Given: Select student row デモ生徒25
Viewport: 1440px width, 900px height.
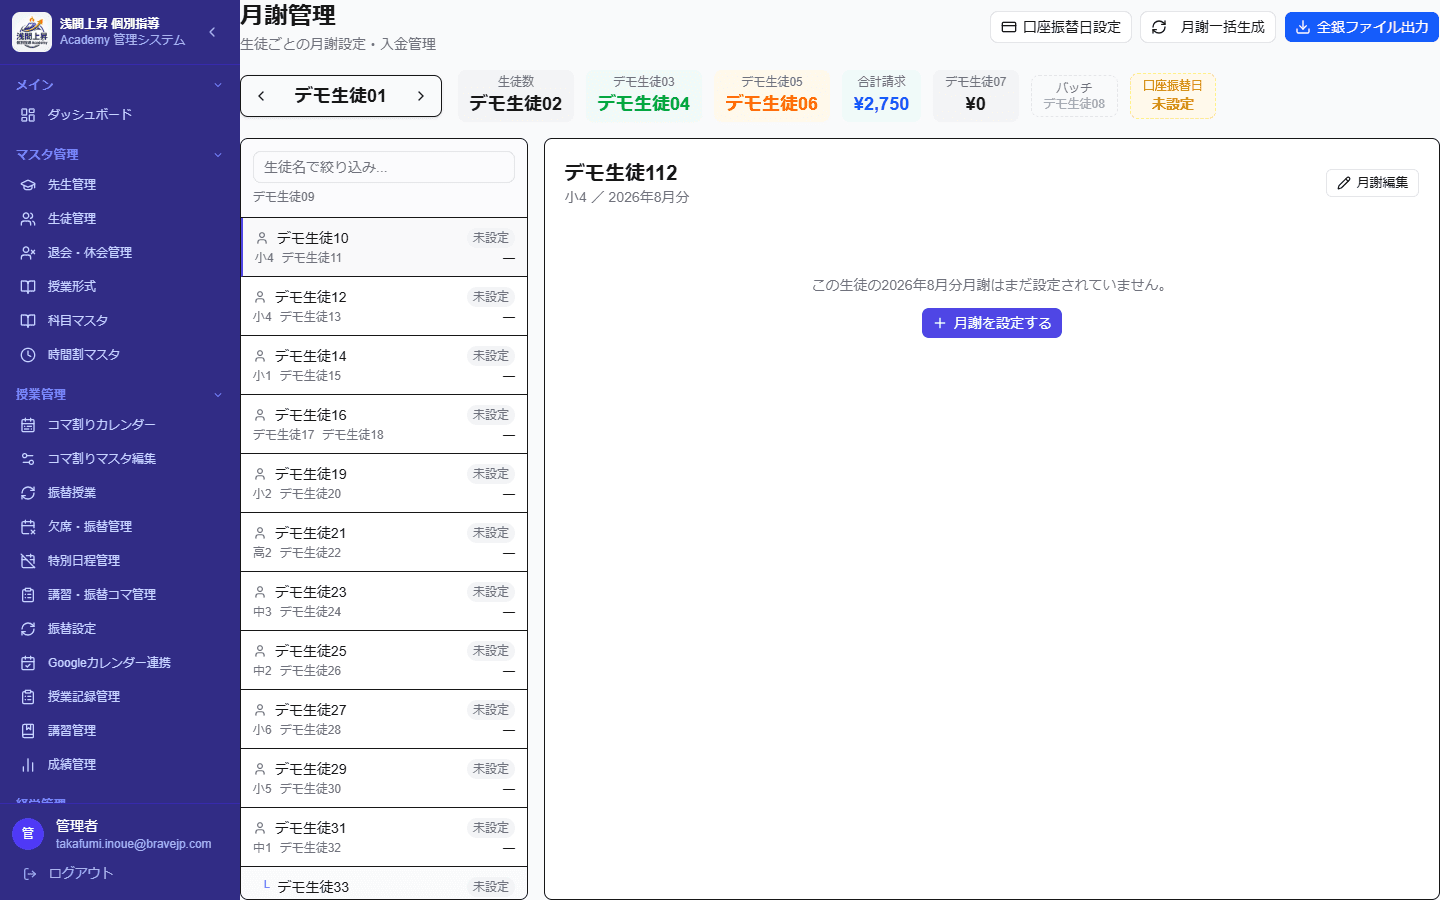Looking at the screenshot, I should (384, 660).
